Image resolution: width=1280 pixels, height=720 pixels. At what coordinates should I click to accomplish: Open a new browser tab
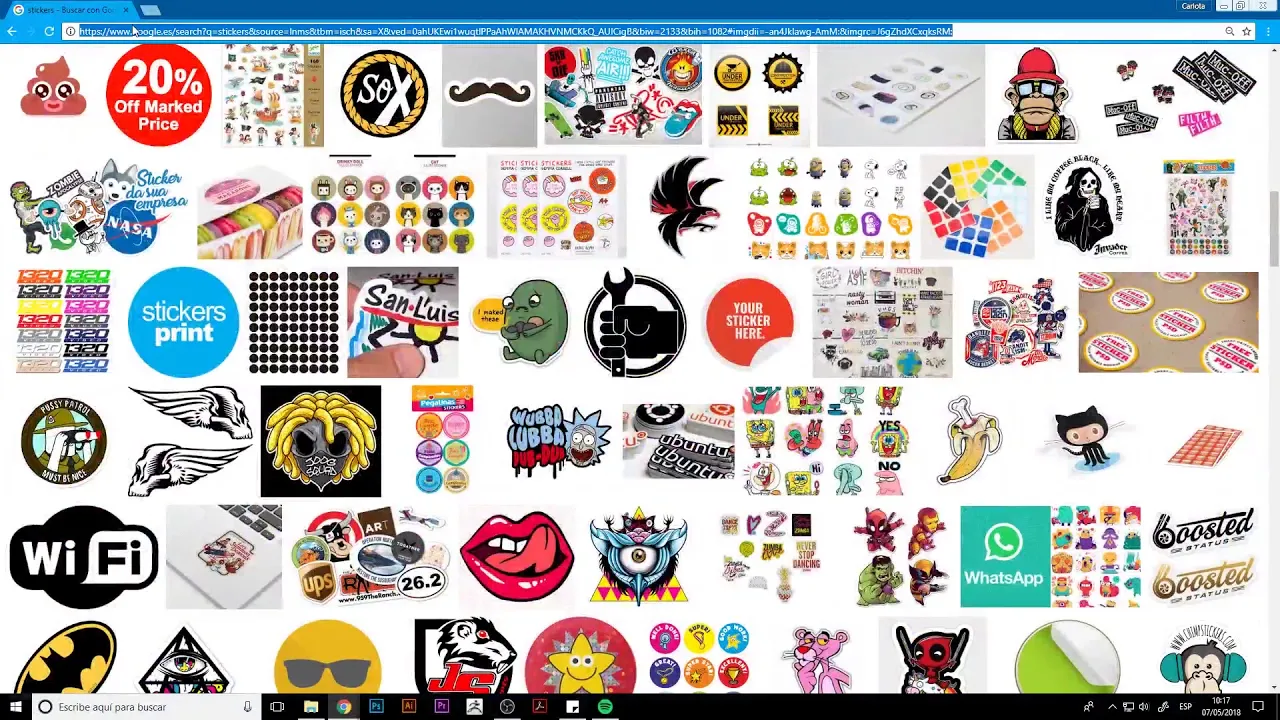point(150,9)
